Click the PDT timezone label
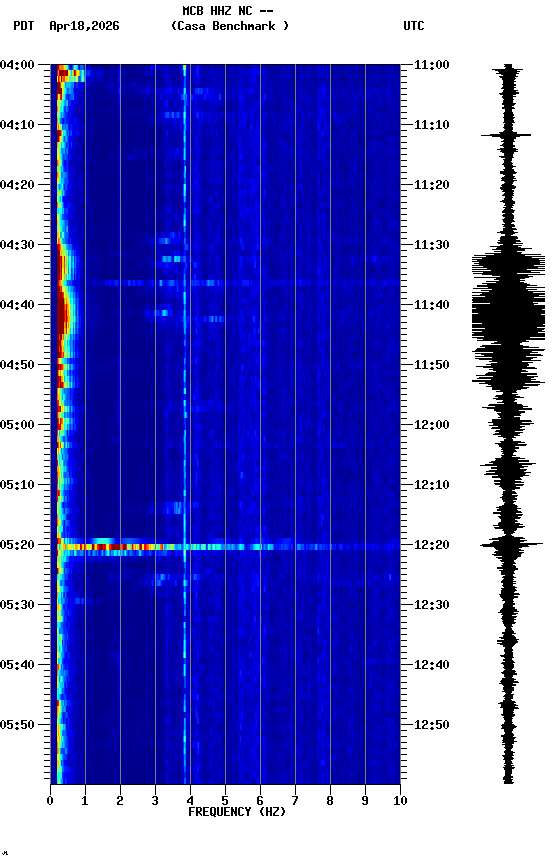The height and width of the screenshot is (864, 552). click(x=24, y=26)
